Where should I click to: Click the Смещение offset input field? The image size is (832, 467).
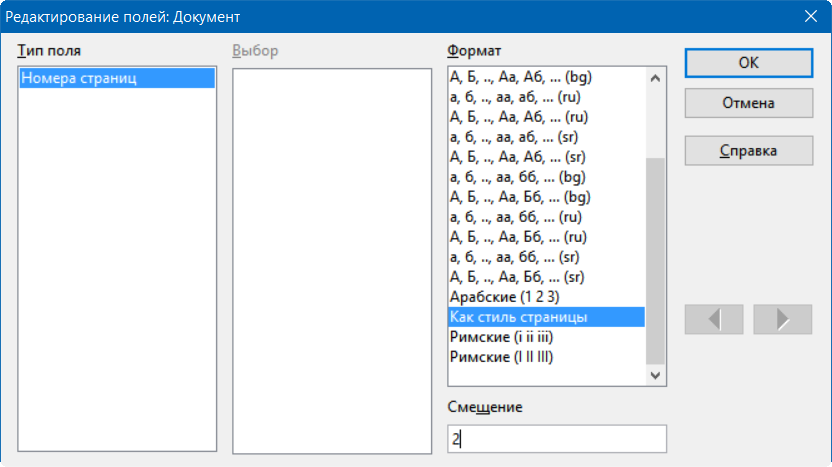[556, 439]
